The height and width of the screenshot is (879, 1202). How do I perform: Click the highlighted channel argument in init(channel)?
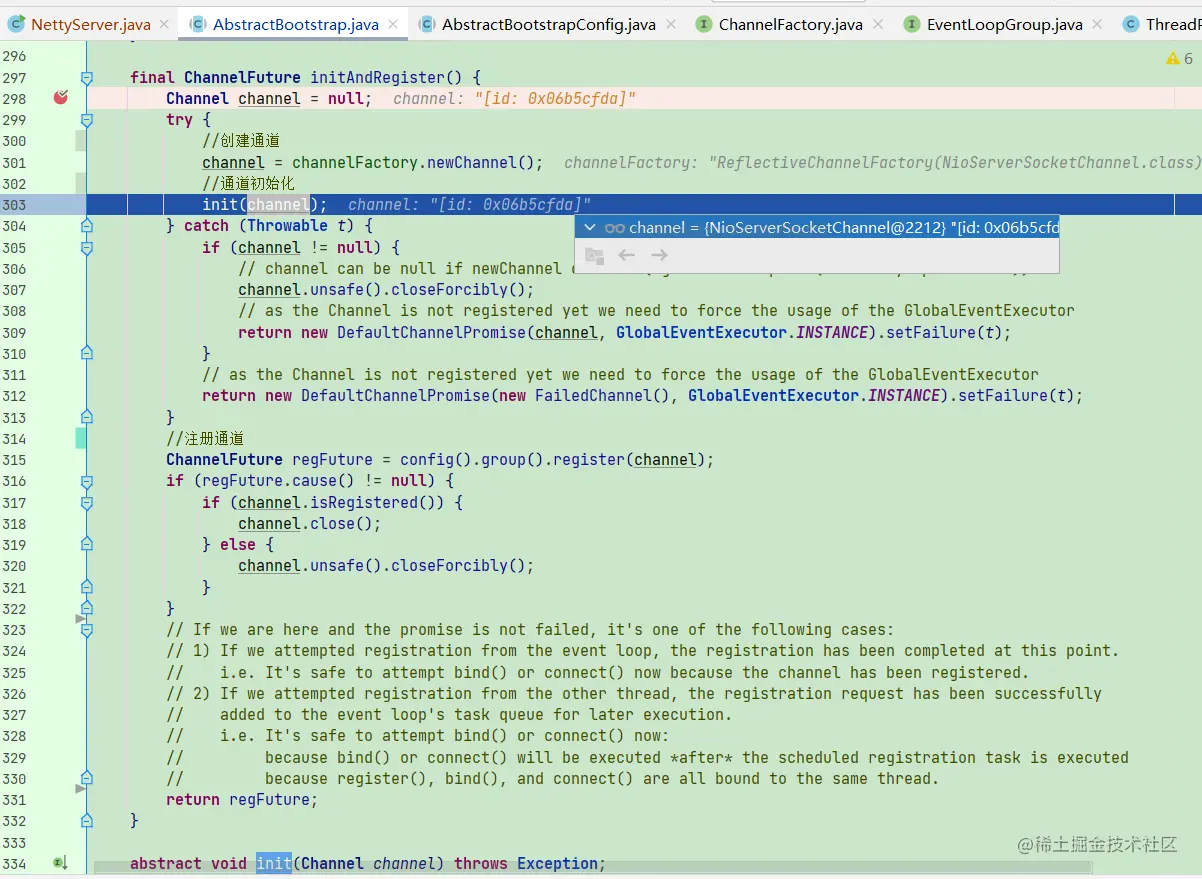pyautogui.click(x=279, y=205)
